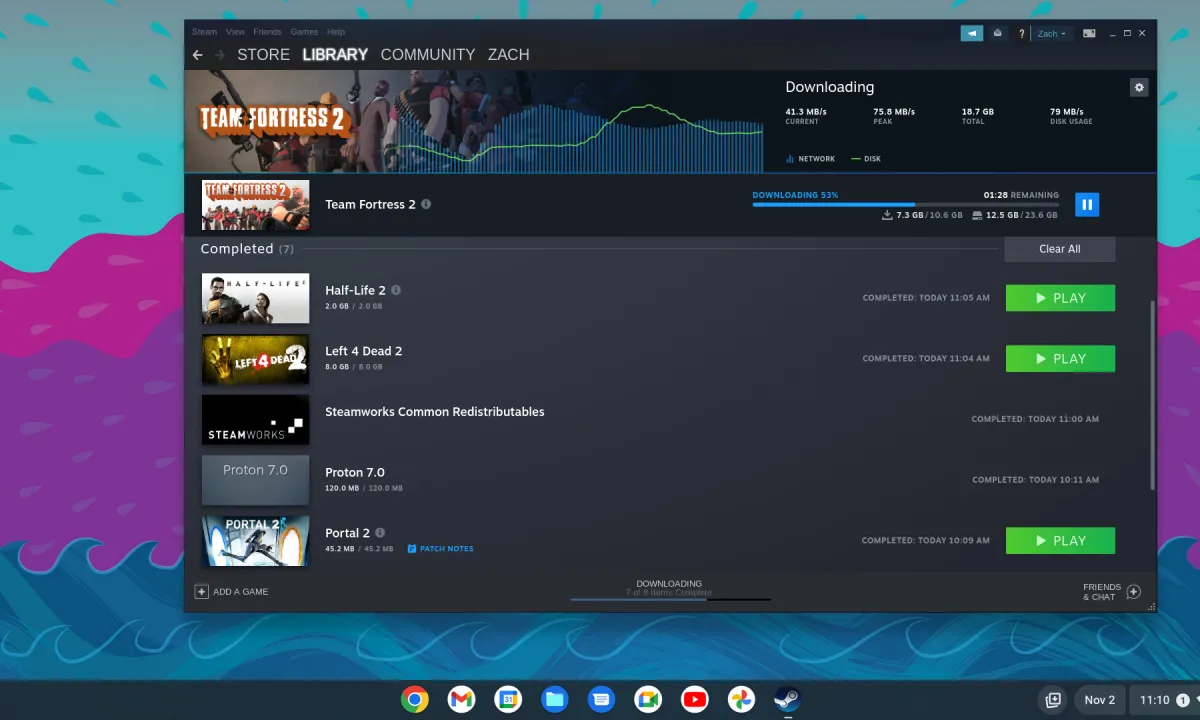Open Messages app from the shelf
Viewport: 1200px width, 720px height.
[601, 699]
